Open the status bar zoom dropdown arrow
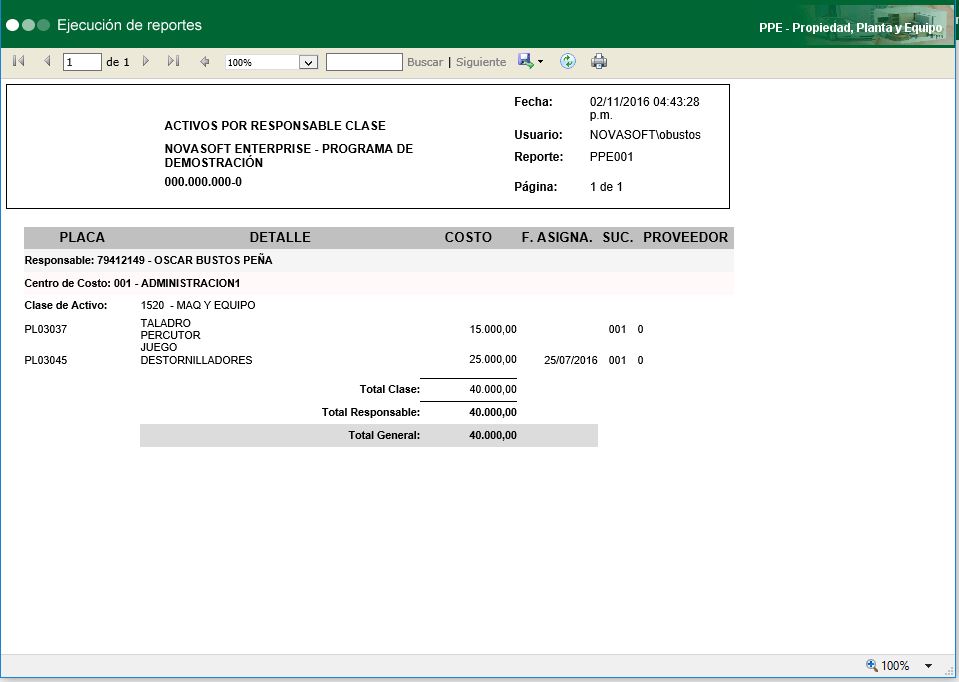The height and width of the screenshot is (682, 959). [928, 666]
